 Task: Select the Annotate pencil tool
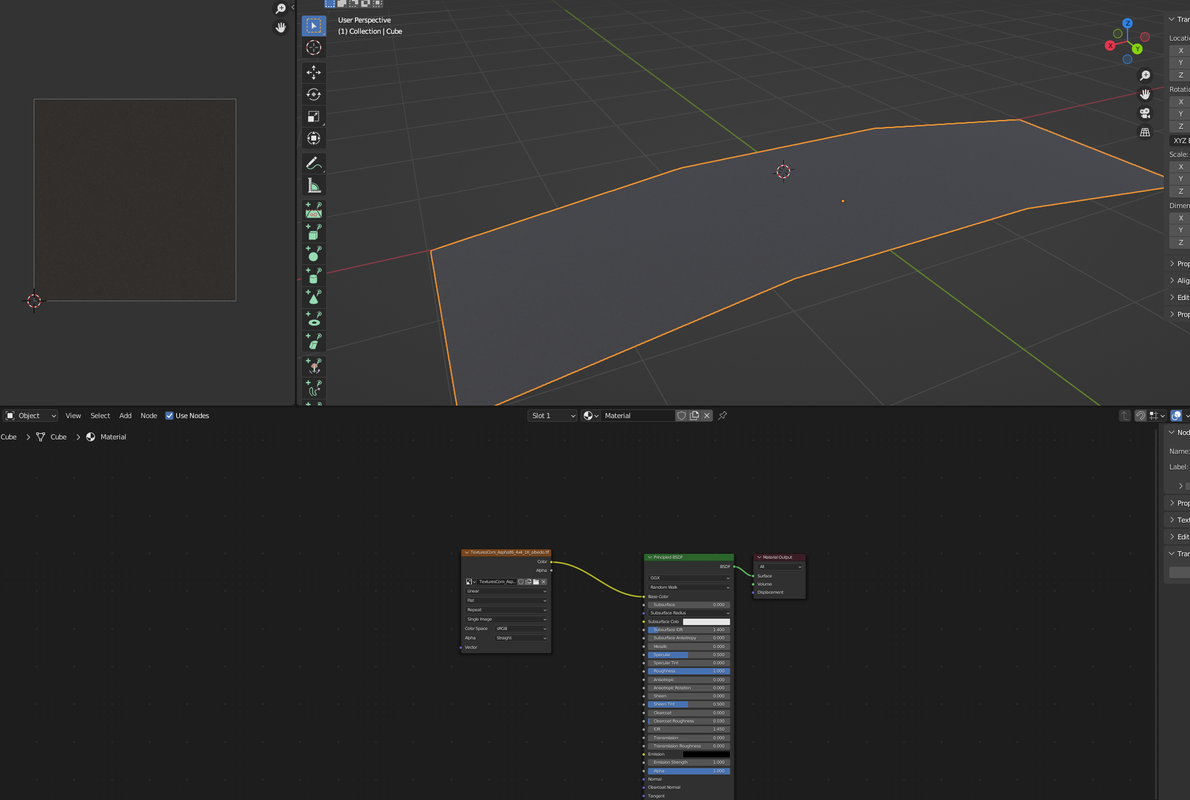[313, 163]
